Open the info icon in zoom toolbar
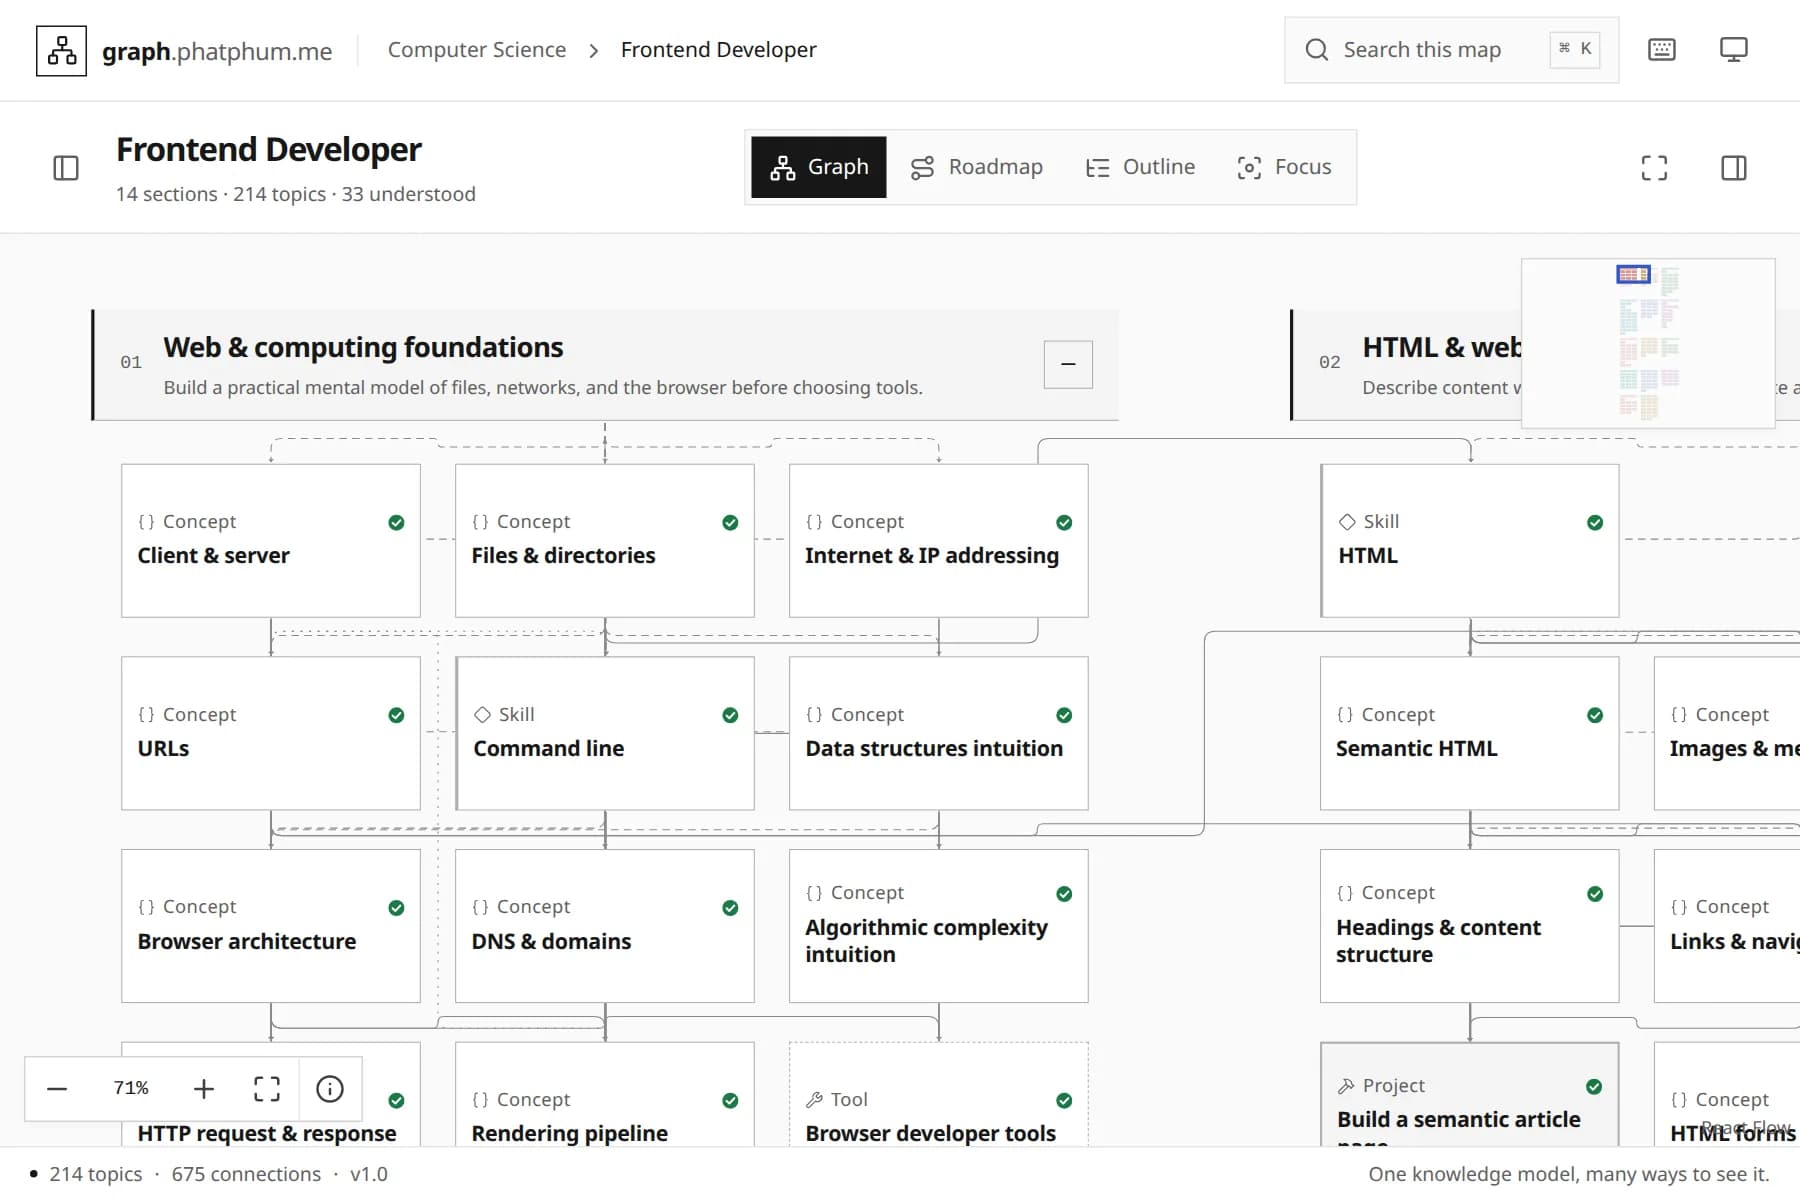The width and height of the screenshot is (1800, 1200). point(330,1088)
